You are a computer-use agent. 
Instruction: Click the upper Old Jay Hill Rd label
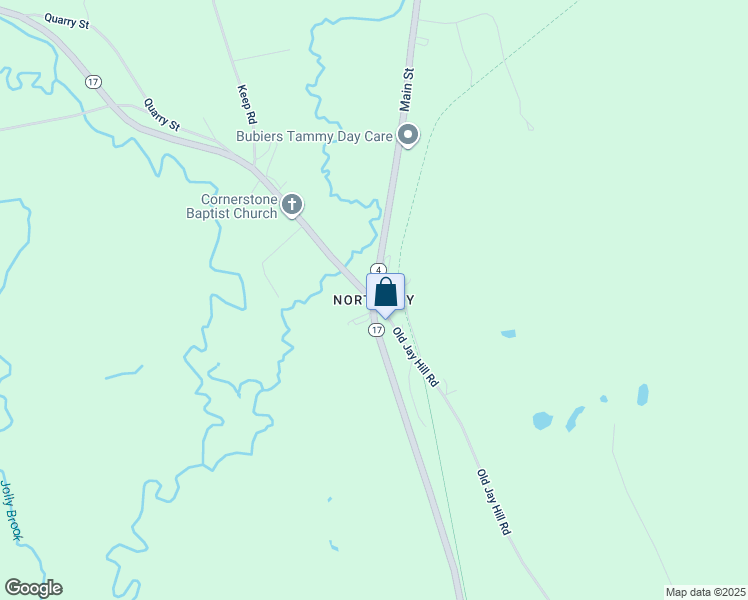[x=415, y=356]
